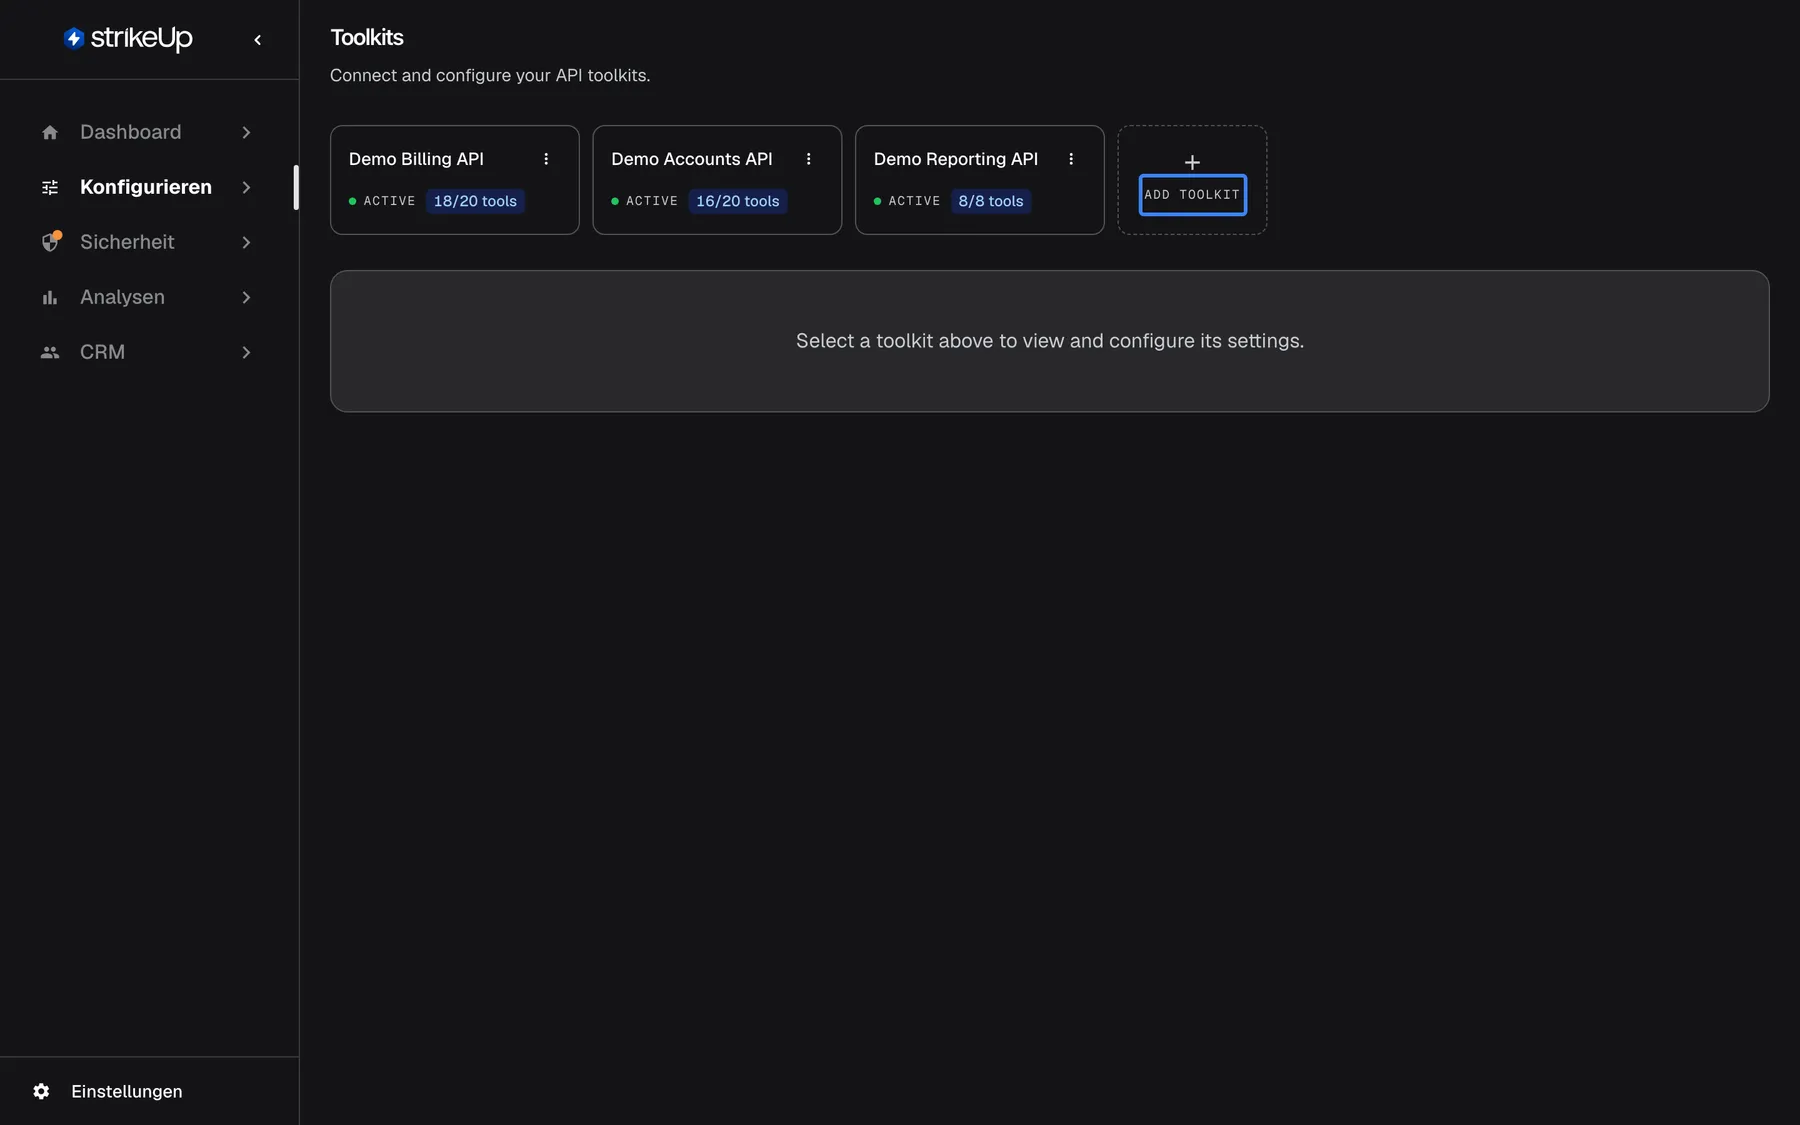Expand the Analysen menu chevron
Screen dimensions: 1800x1125
(x=246, y=297)
